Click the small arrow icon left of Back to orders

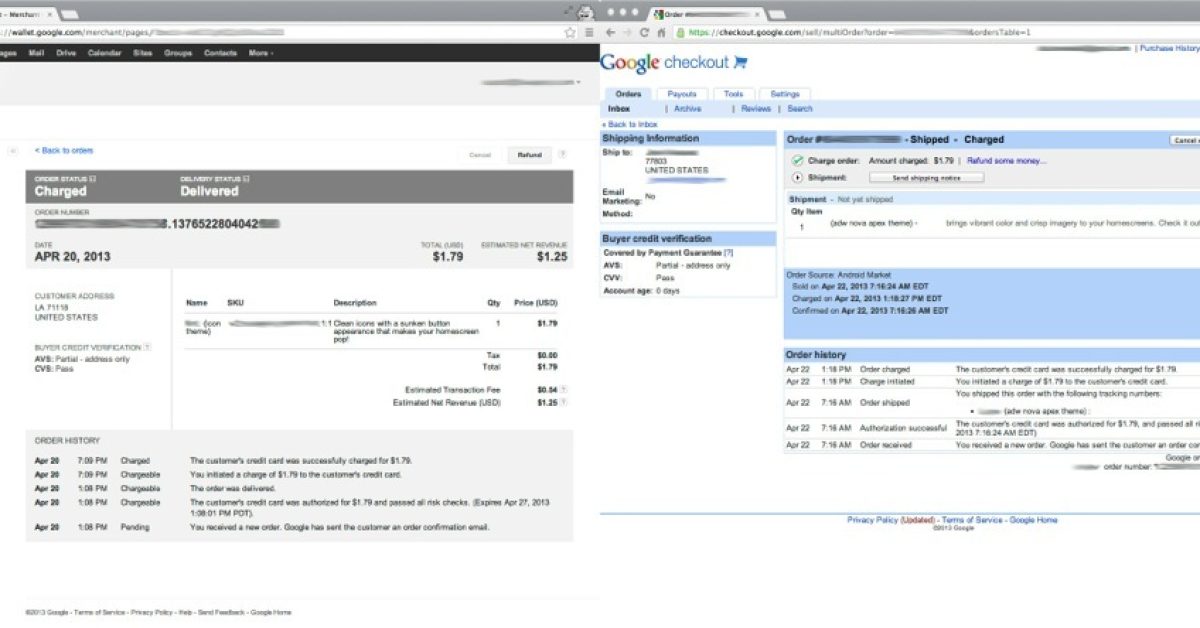pyautogui.click(x=13, y=151)
